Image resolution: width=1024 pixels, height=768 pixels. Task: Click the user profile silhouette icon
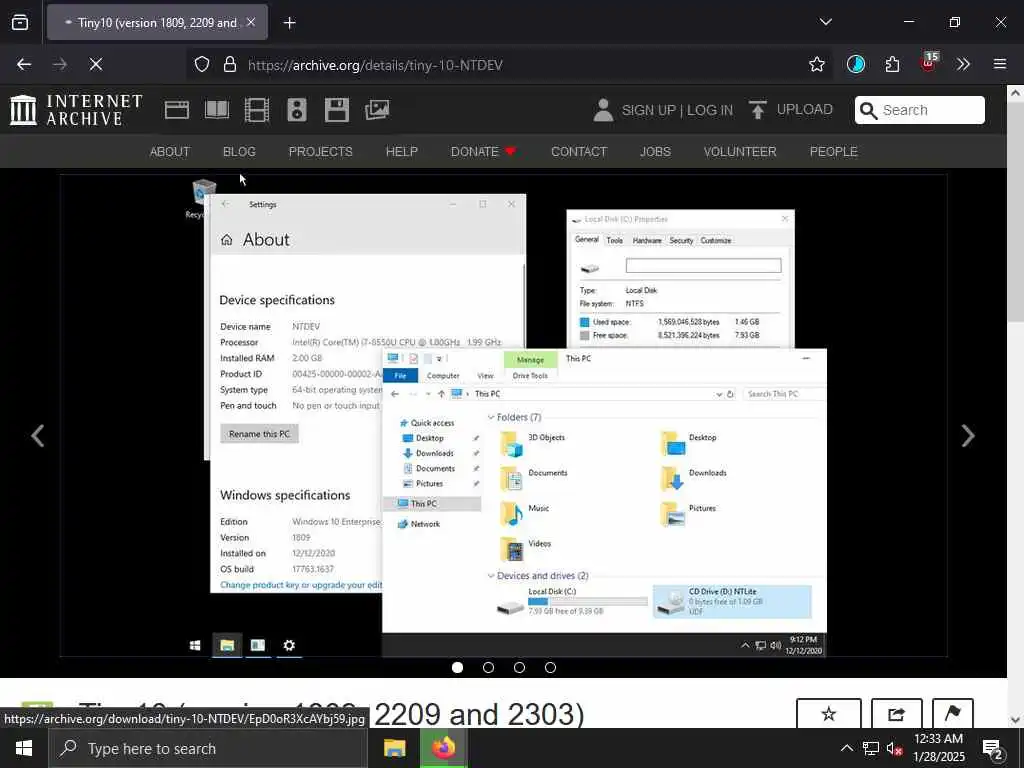(x=603, y=110)
